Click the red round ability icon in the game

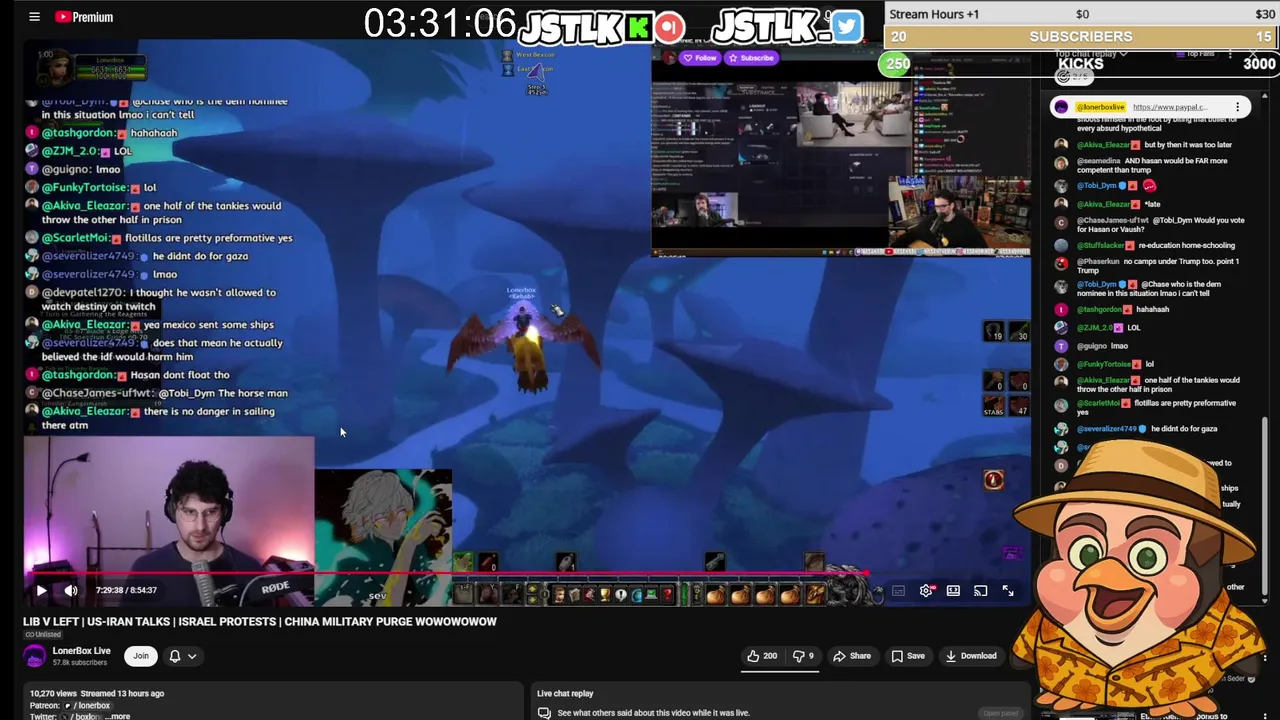pyautogui.click(x=993, y=480)
